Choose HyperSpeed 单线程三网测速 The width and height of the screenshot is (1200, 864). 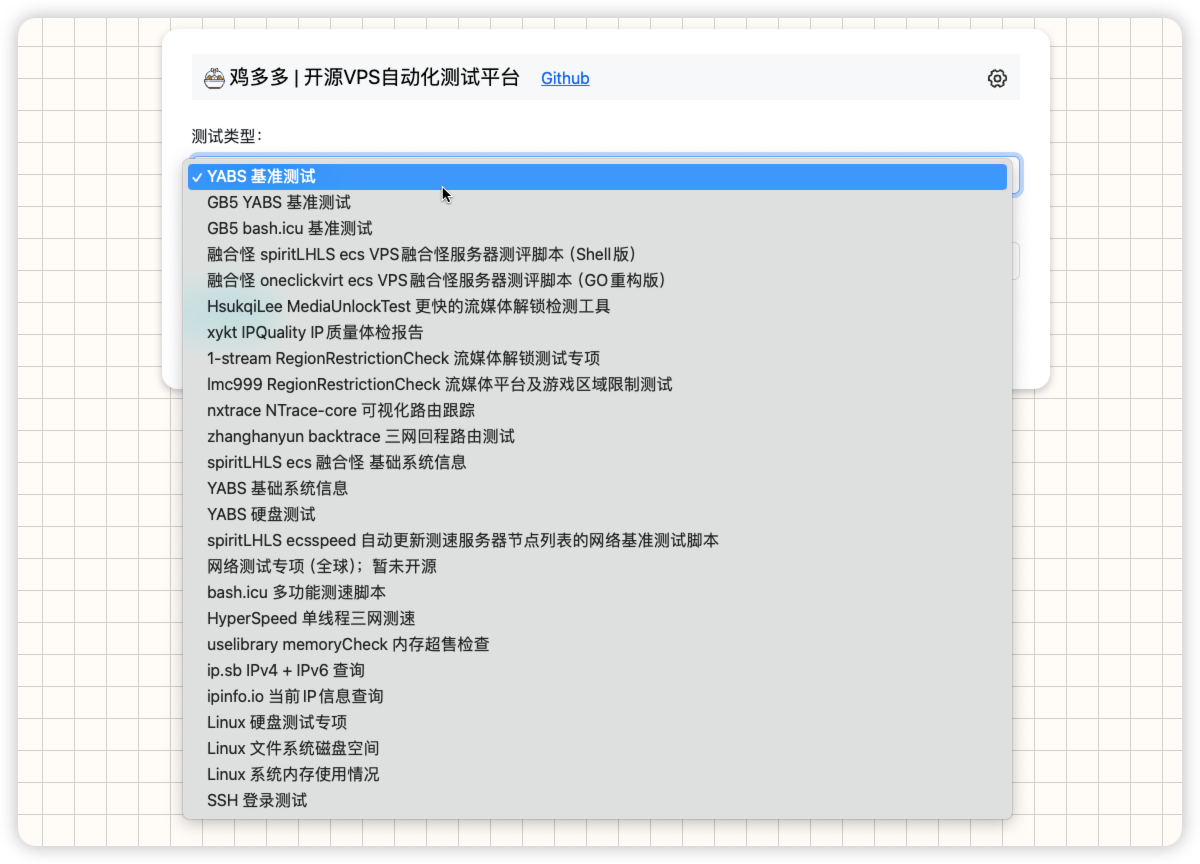(311, 618)
